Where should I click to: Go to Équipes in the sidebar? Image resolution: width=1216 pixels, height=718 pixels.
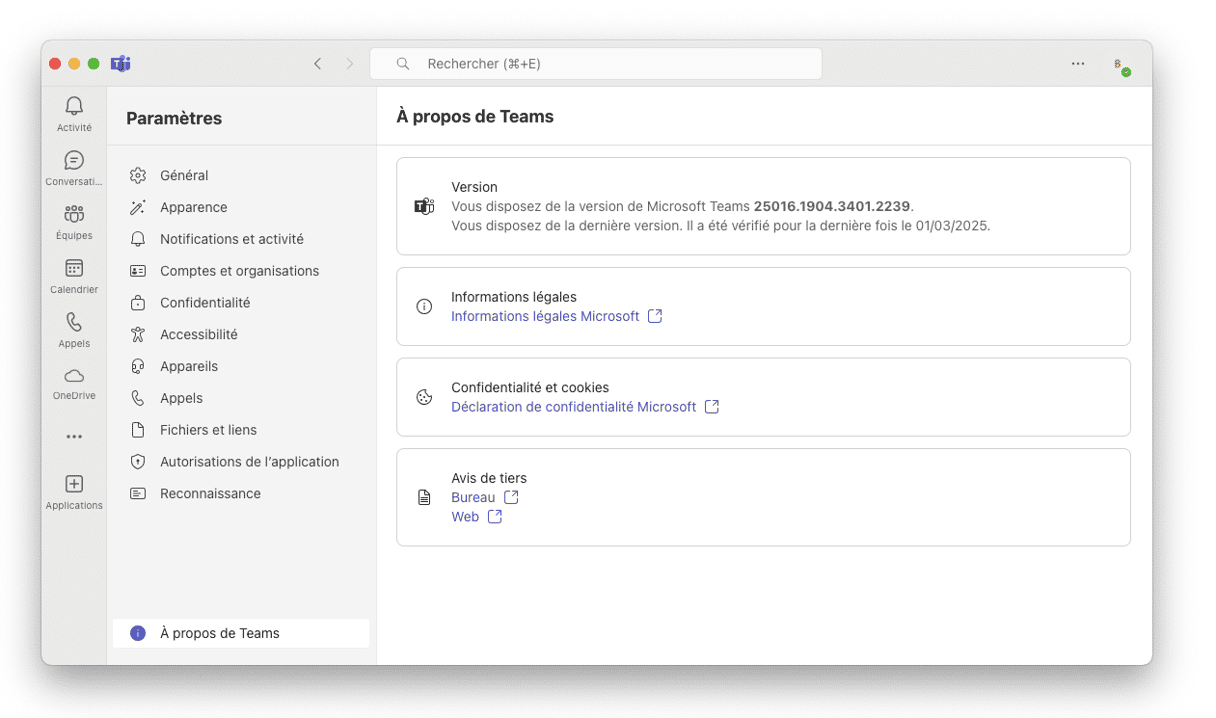tap(74, 222)
